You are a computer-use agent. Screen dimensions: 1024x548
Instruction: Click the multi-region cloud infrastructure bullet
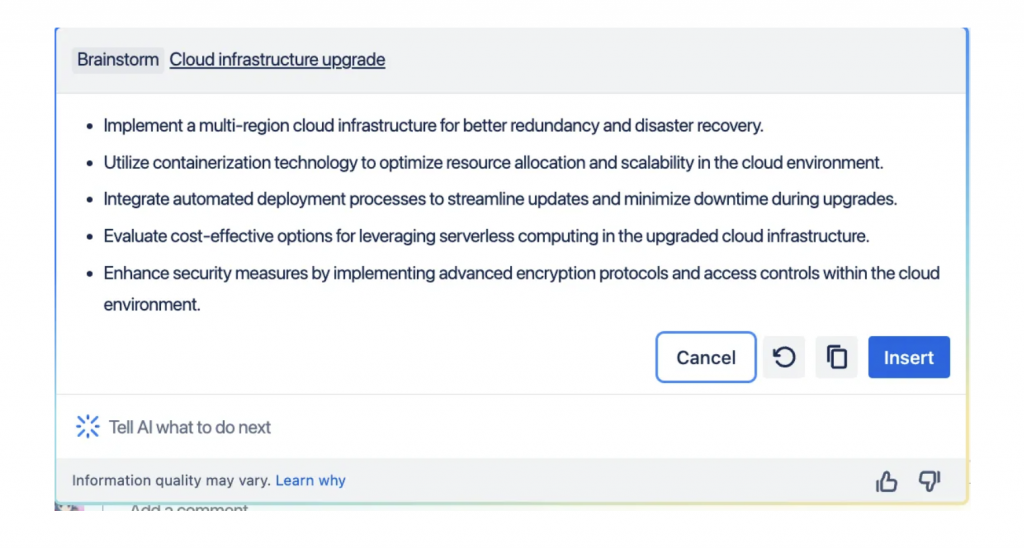tap(433, 126)
